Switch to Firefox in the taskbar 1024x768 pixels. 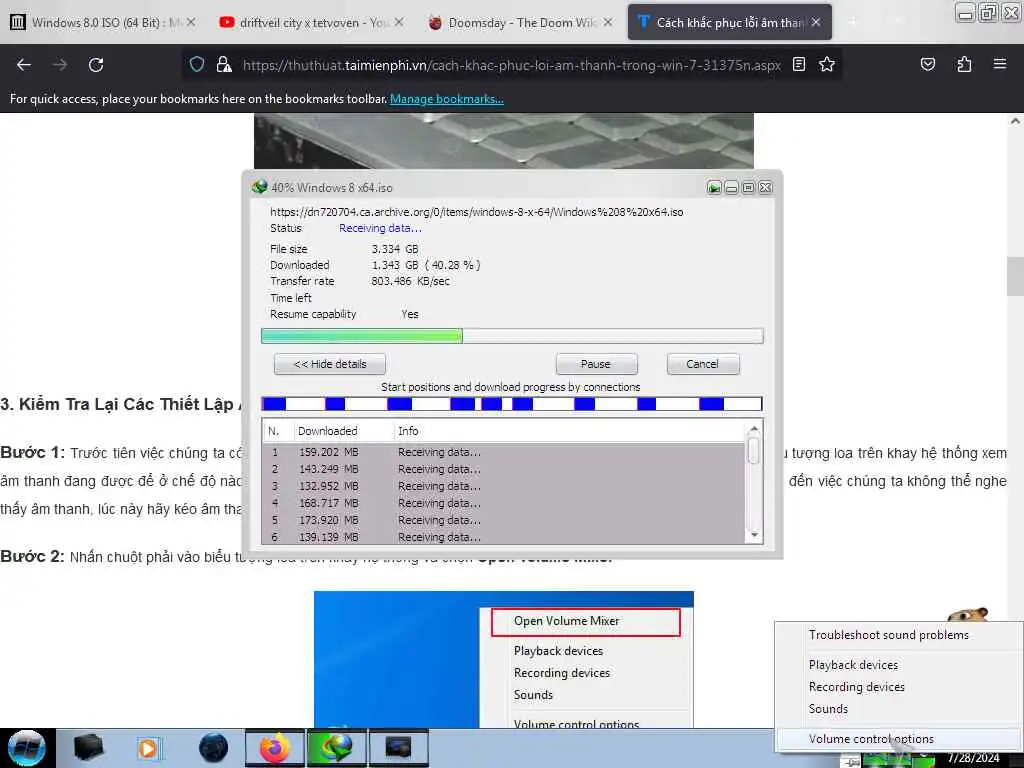click(x=275, y=748)
